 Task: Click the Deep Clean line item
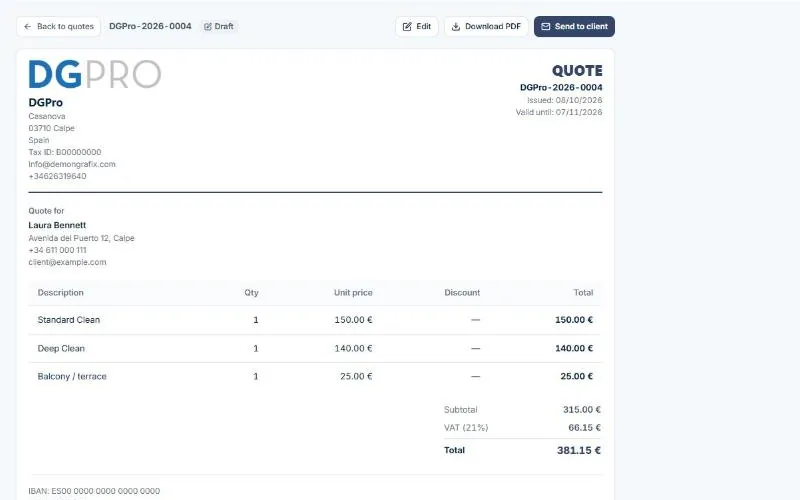coord(61,348)
